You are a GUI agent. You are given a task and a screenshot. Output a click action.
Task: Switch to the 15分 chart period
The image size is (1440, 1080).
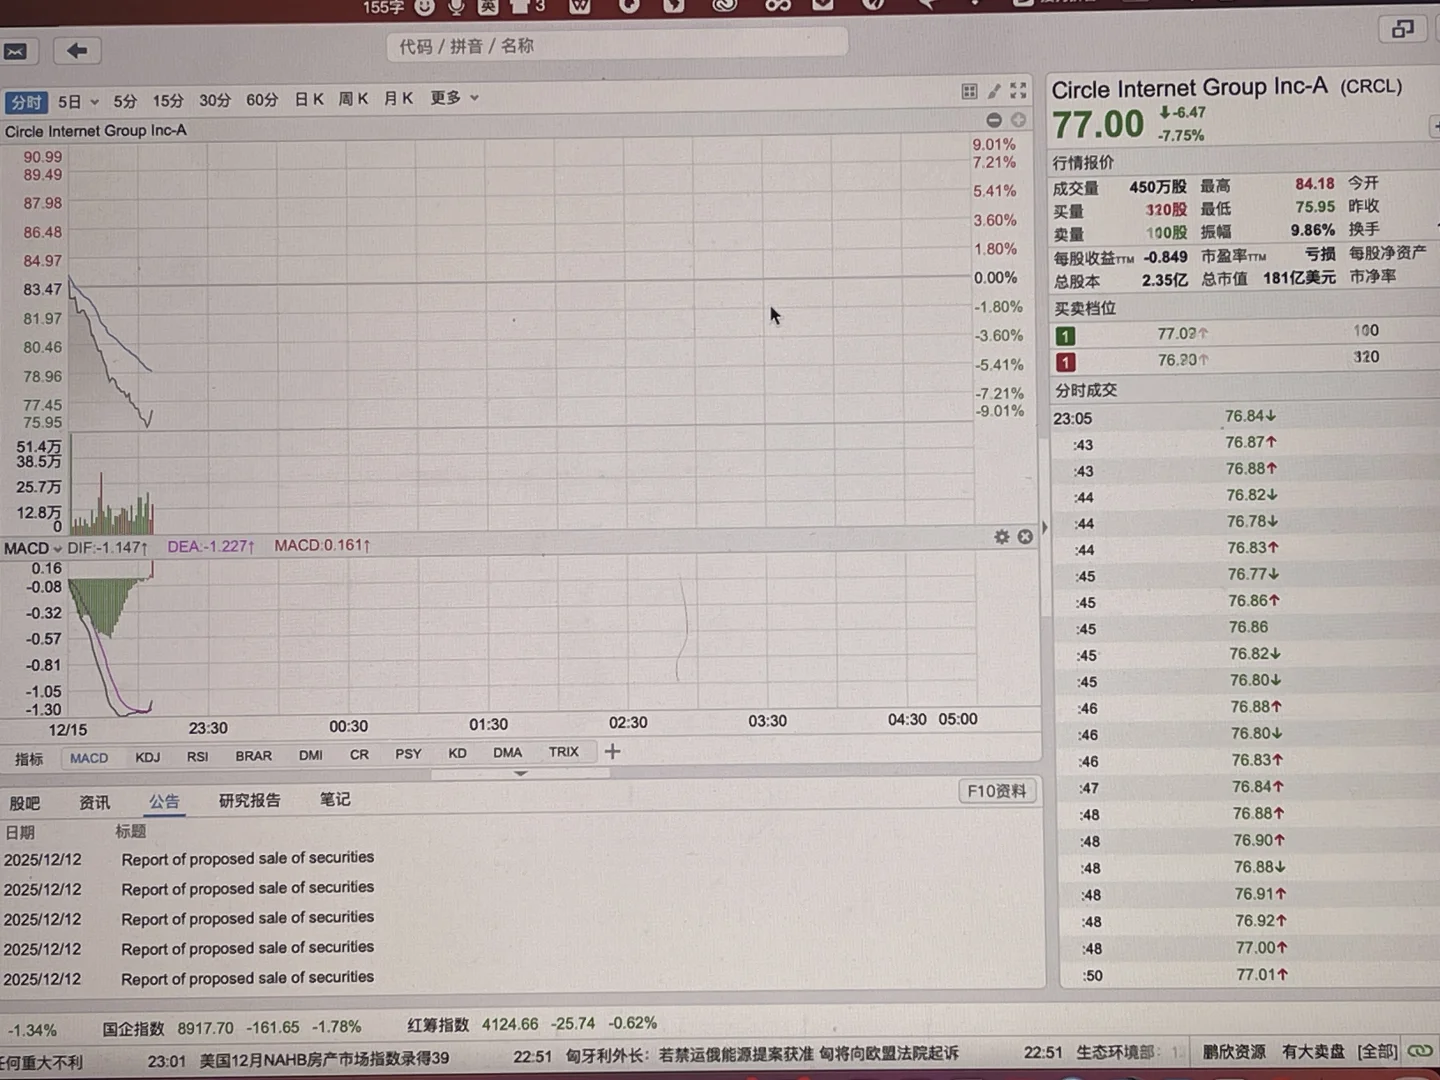168,101
